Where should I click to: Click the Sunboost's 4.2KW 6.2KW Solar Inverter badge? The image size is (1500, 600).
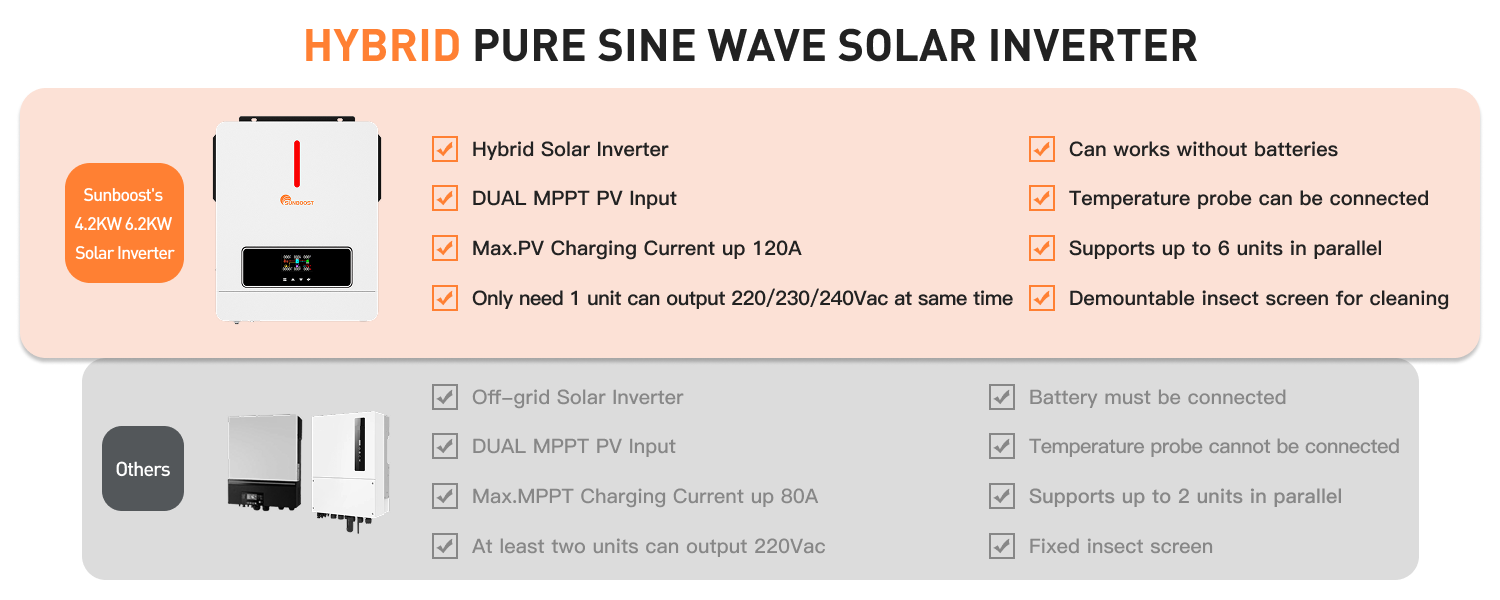124,224
